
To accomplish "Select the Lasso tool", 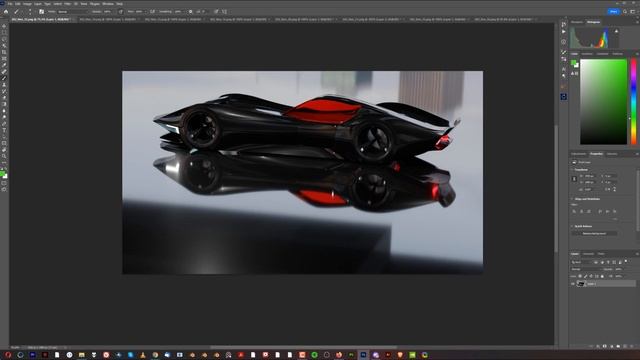I will click(4, 39).
